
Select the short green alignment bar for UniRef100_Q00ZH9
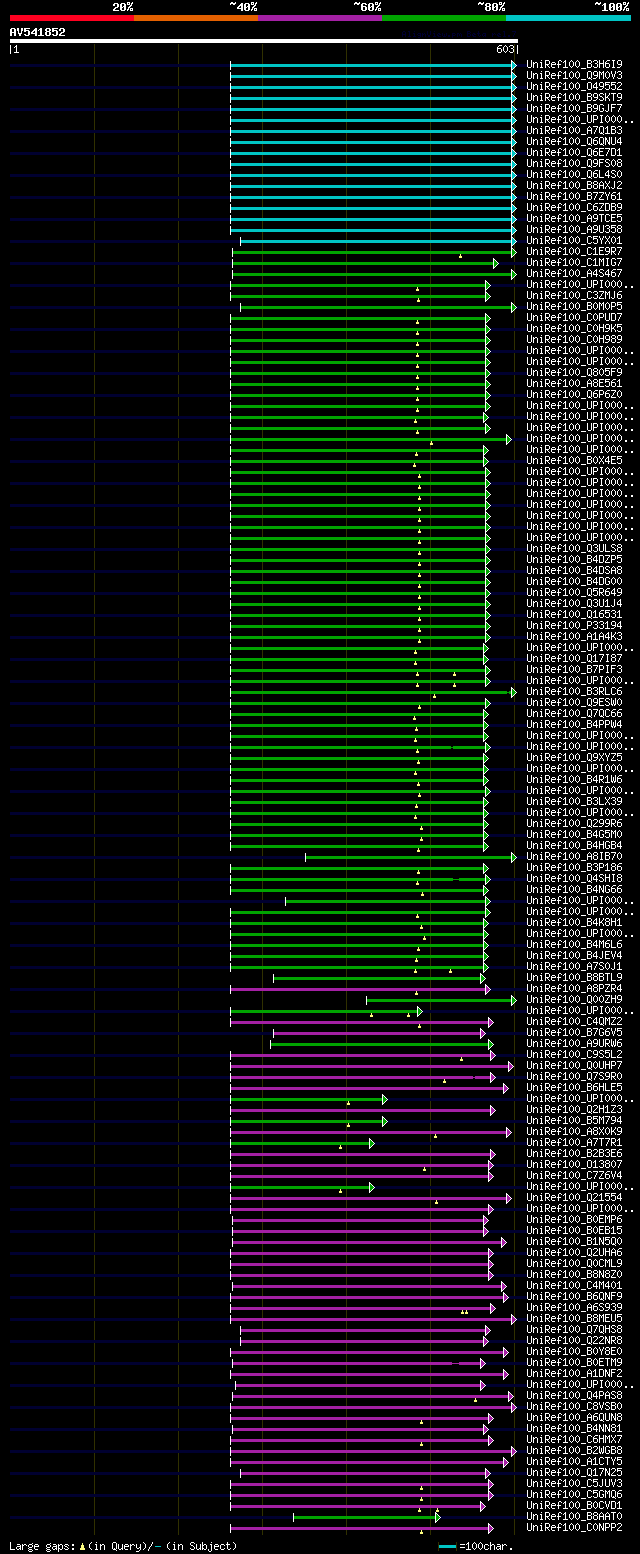coord(441,1000)
